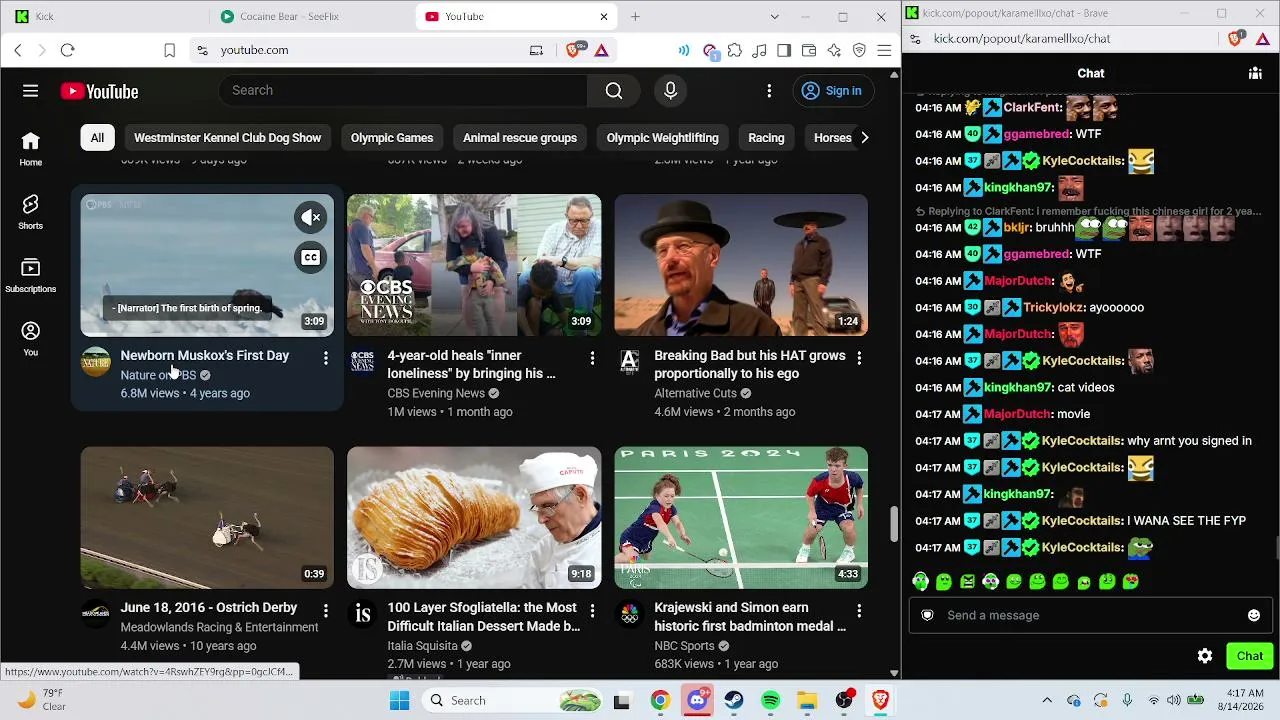Bookmark the current YouTube page
The image size is (1280, 720).
(170, 50)
